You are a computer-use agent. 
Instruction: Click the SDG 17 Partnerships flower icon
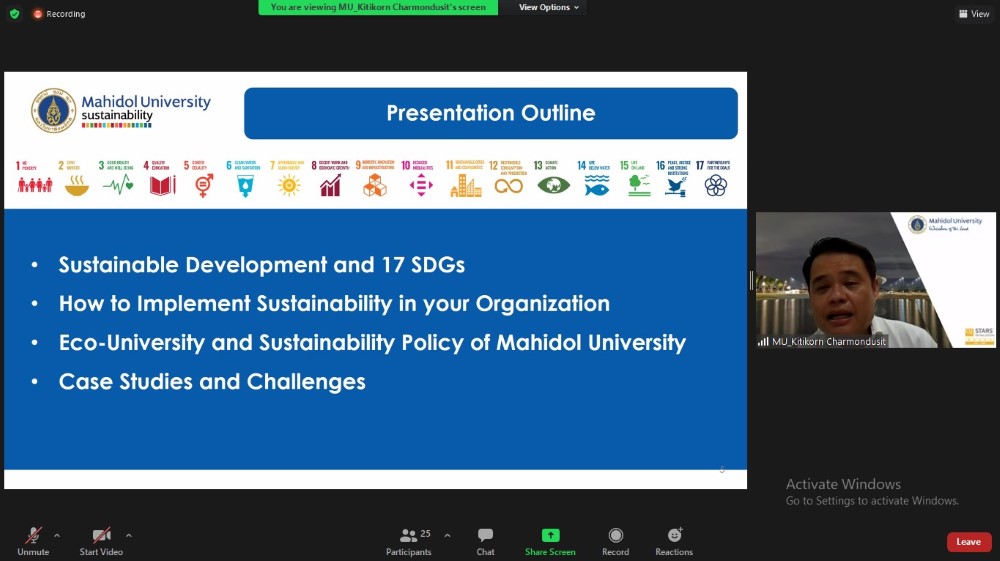(x=716, y=186)
